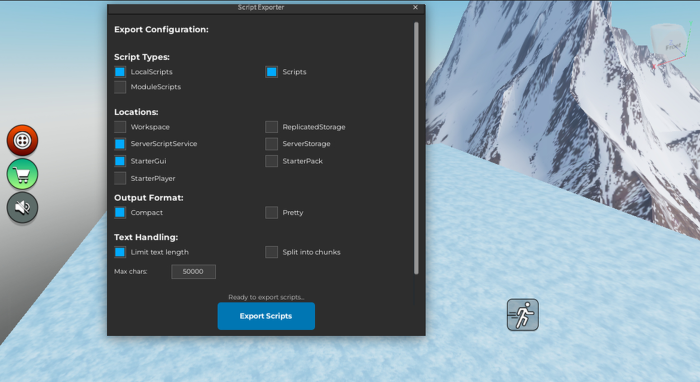Click the 'Text Handling:' heading
This screenshot has width=700, height=382.
(146, 237)
